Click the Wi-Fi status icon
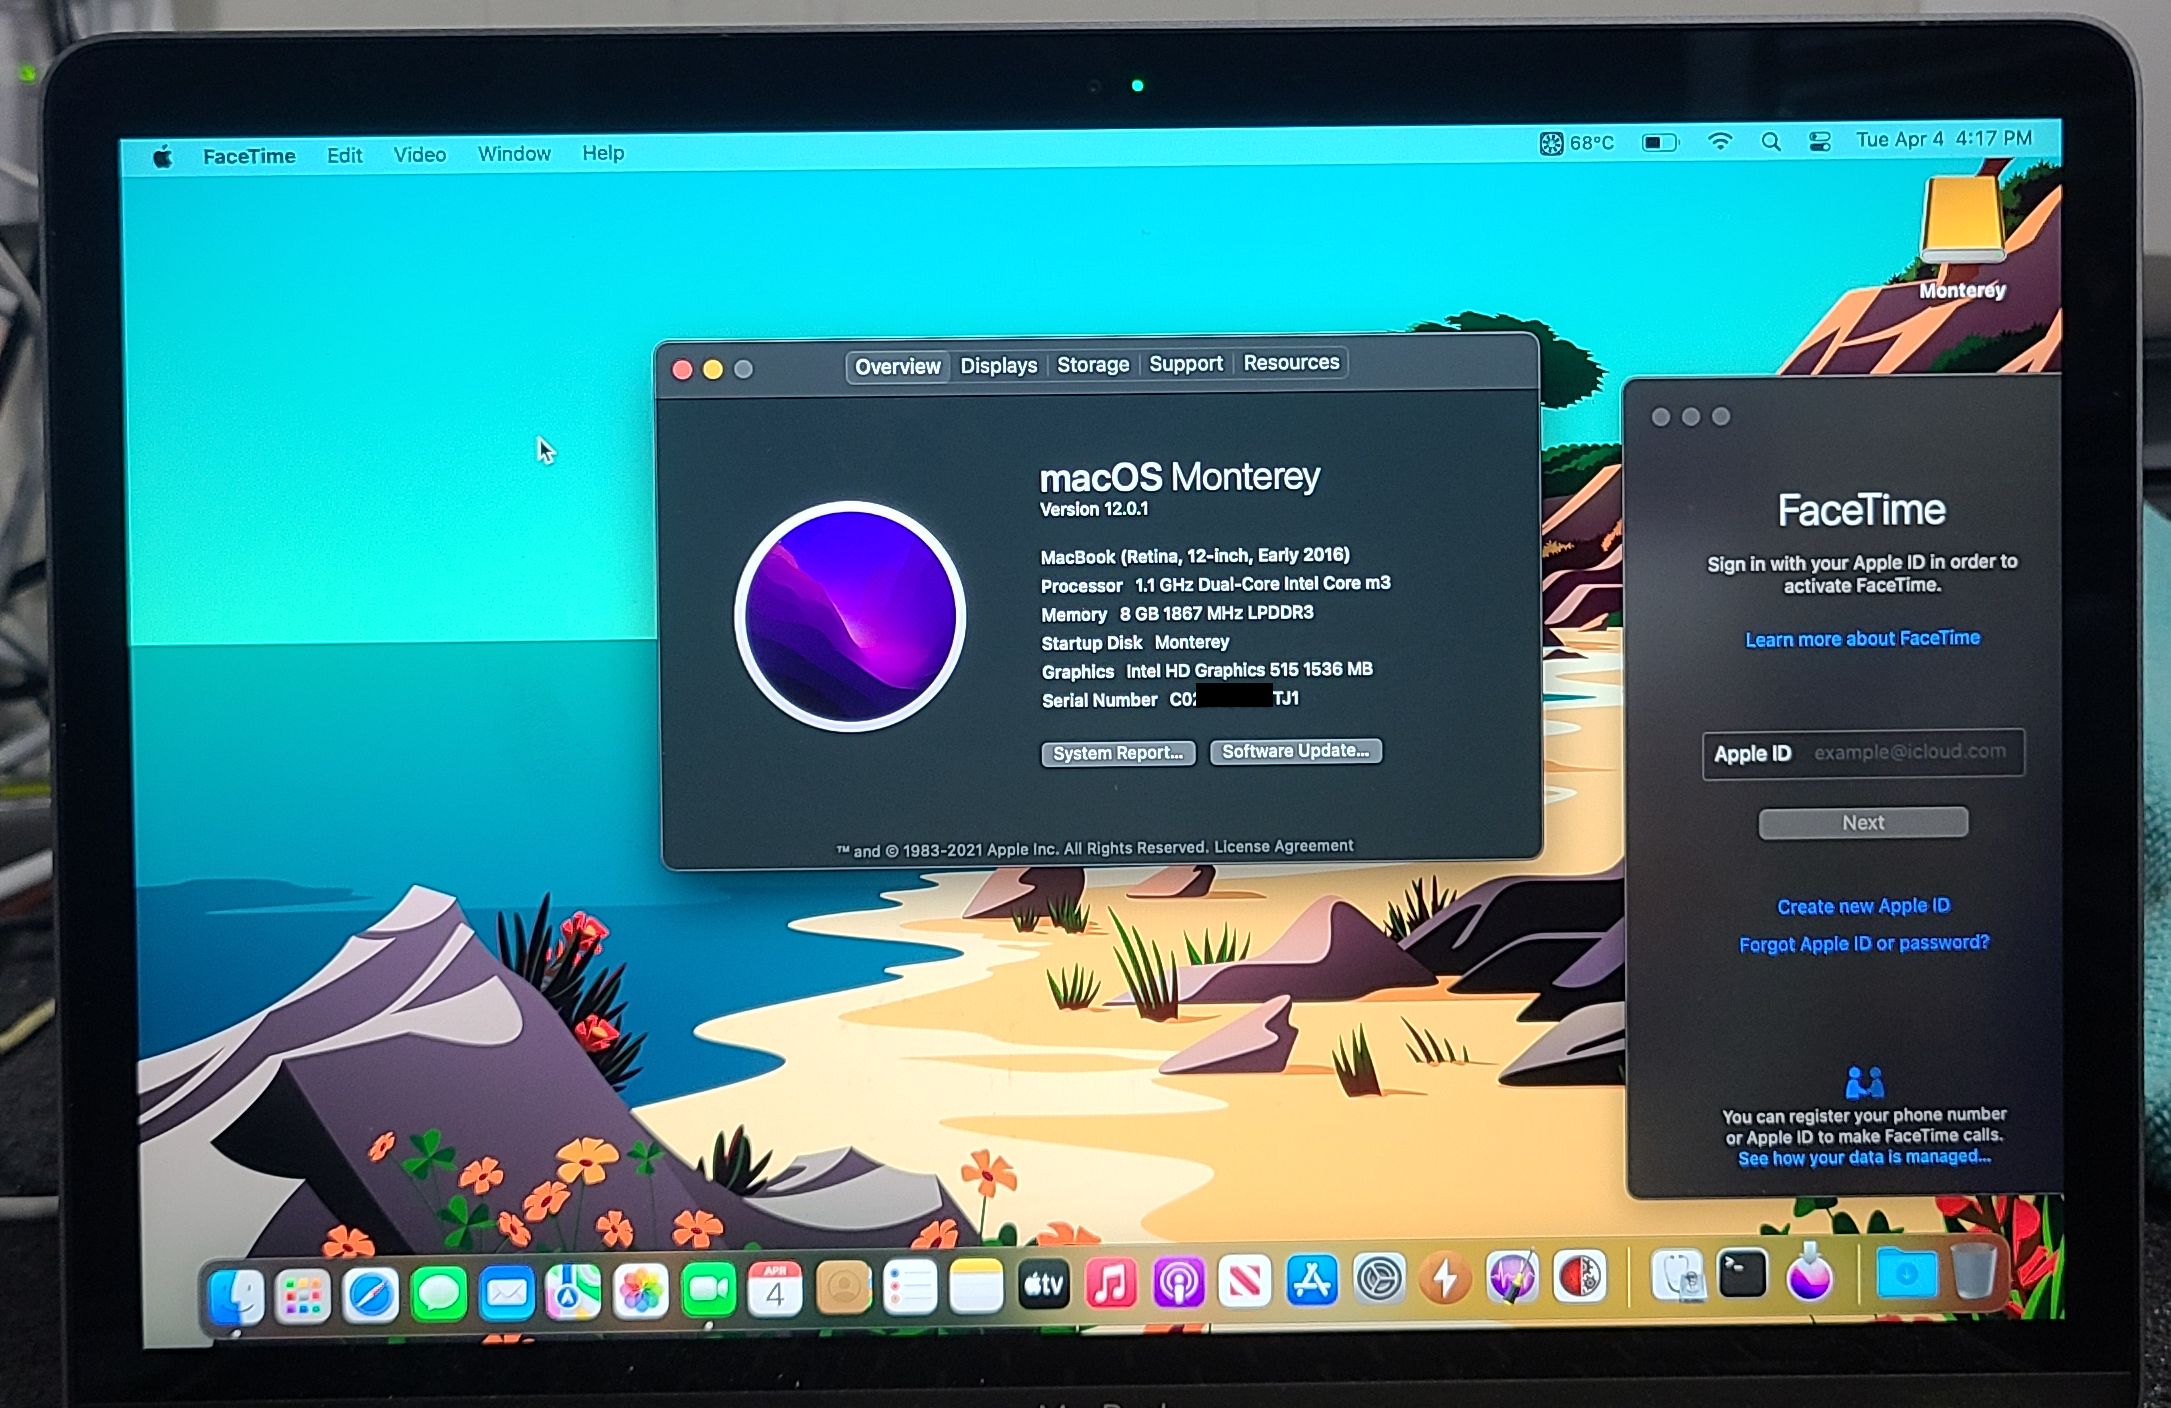This screenshot has height=1408, width=2171. pyautogui.click(x=1720, y=141)
